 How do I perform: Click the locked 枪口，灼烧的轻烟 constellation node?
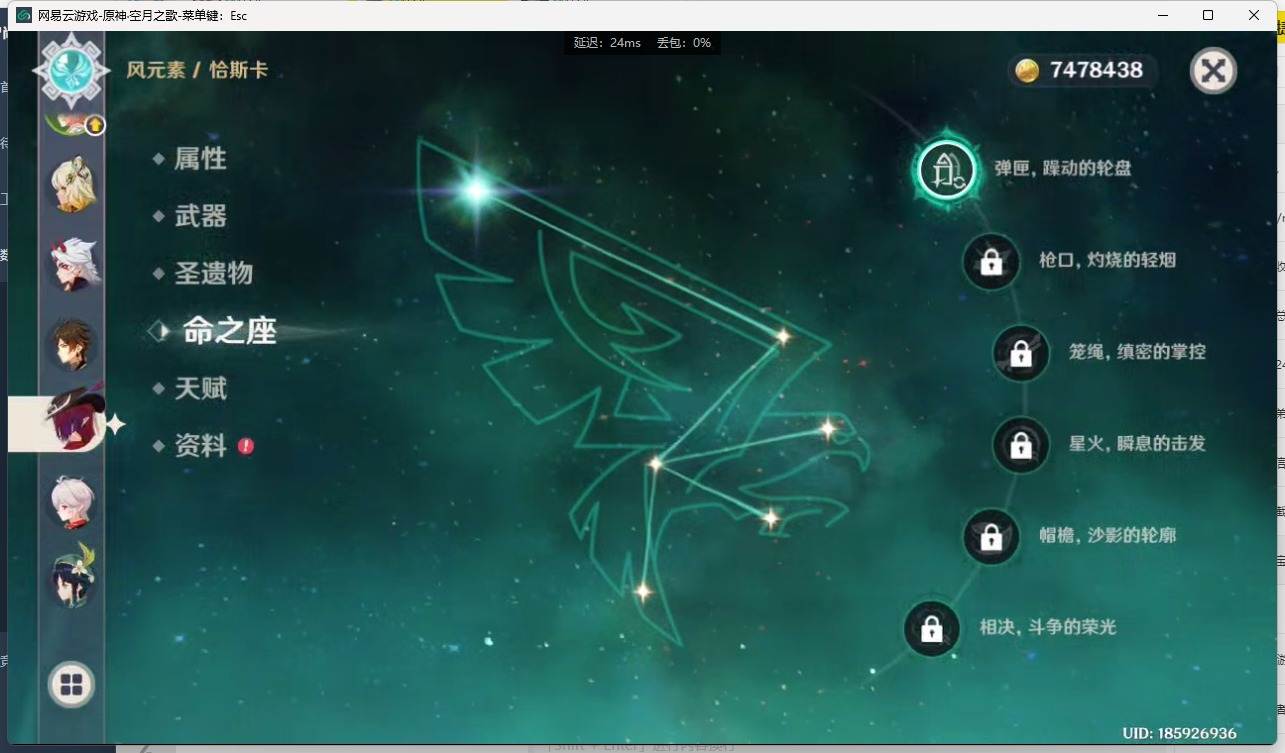(991, 262)
